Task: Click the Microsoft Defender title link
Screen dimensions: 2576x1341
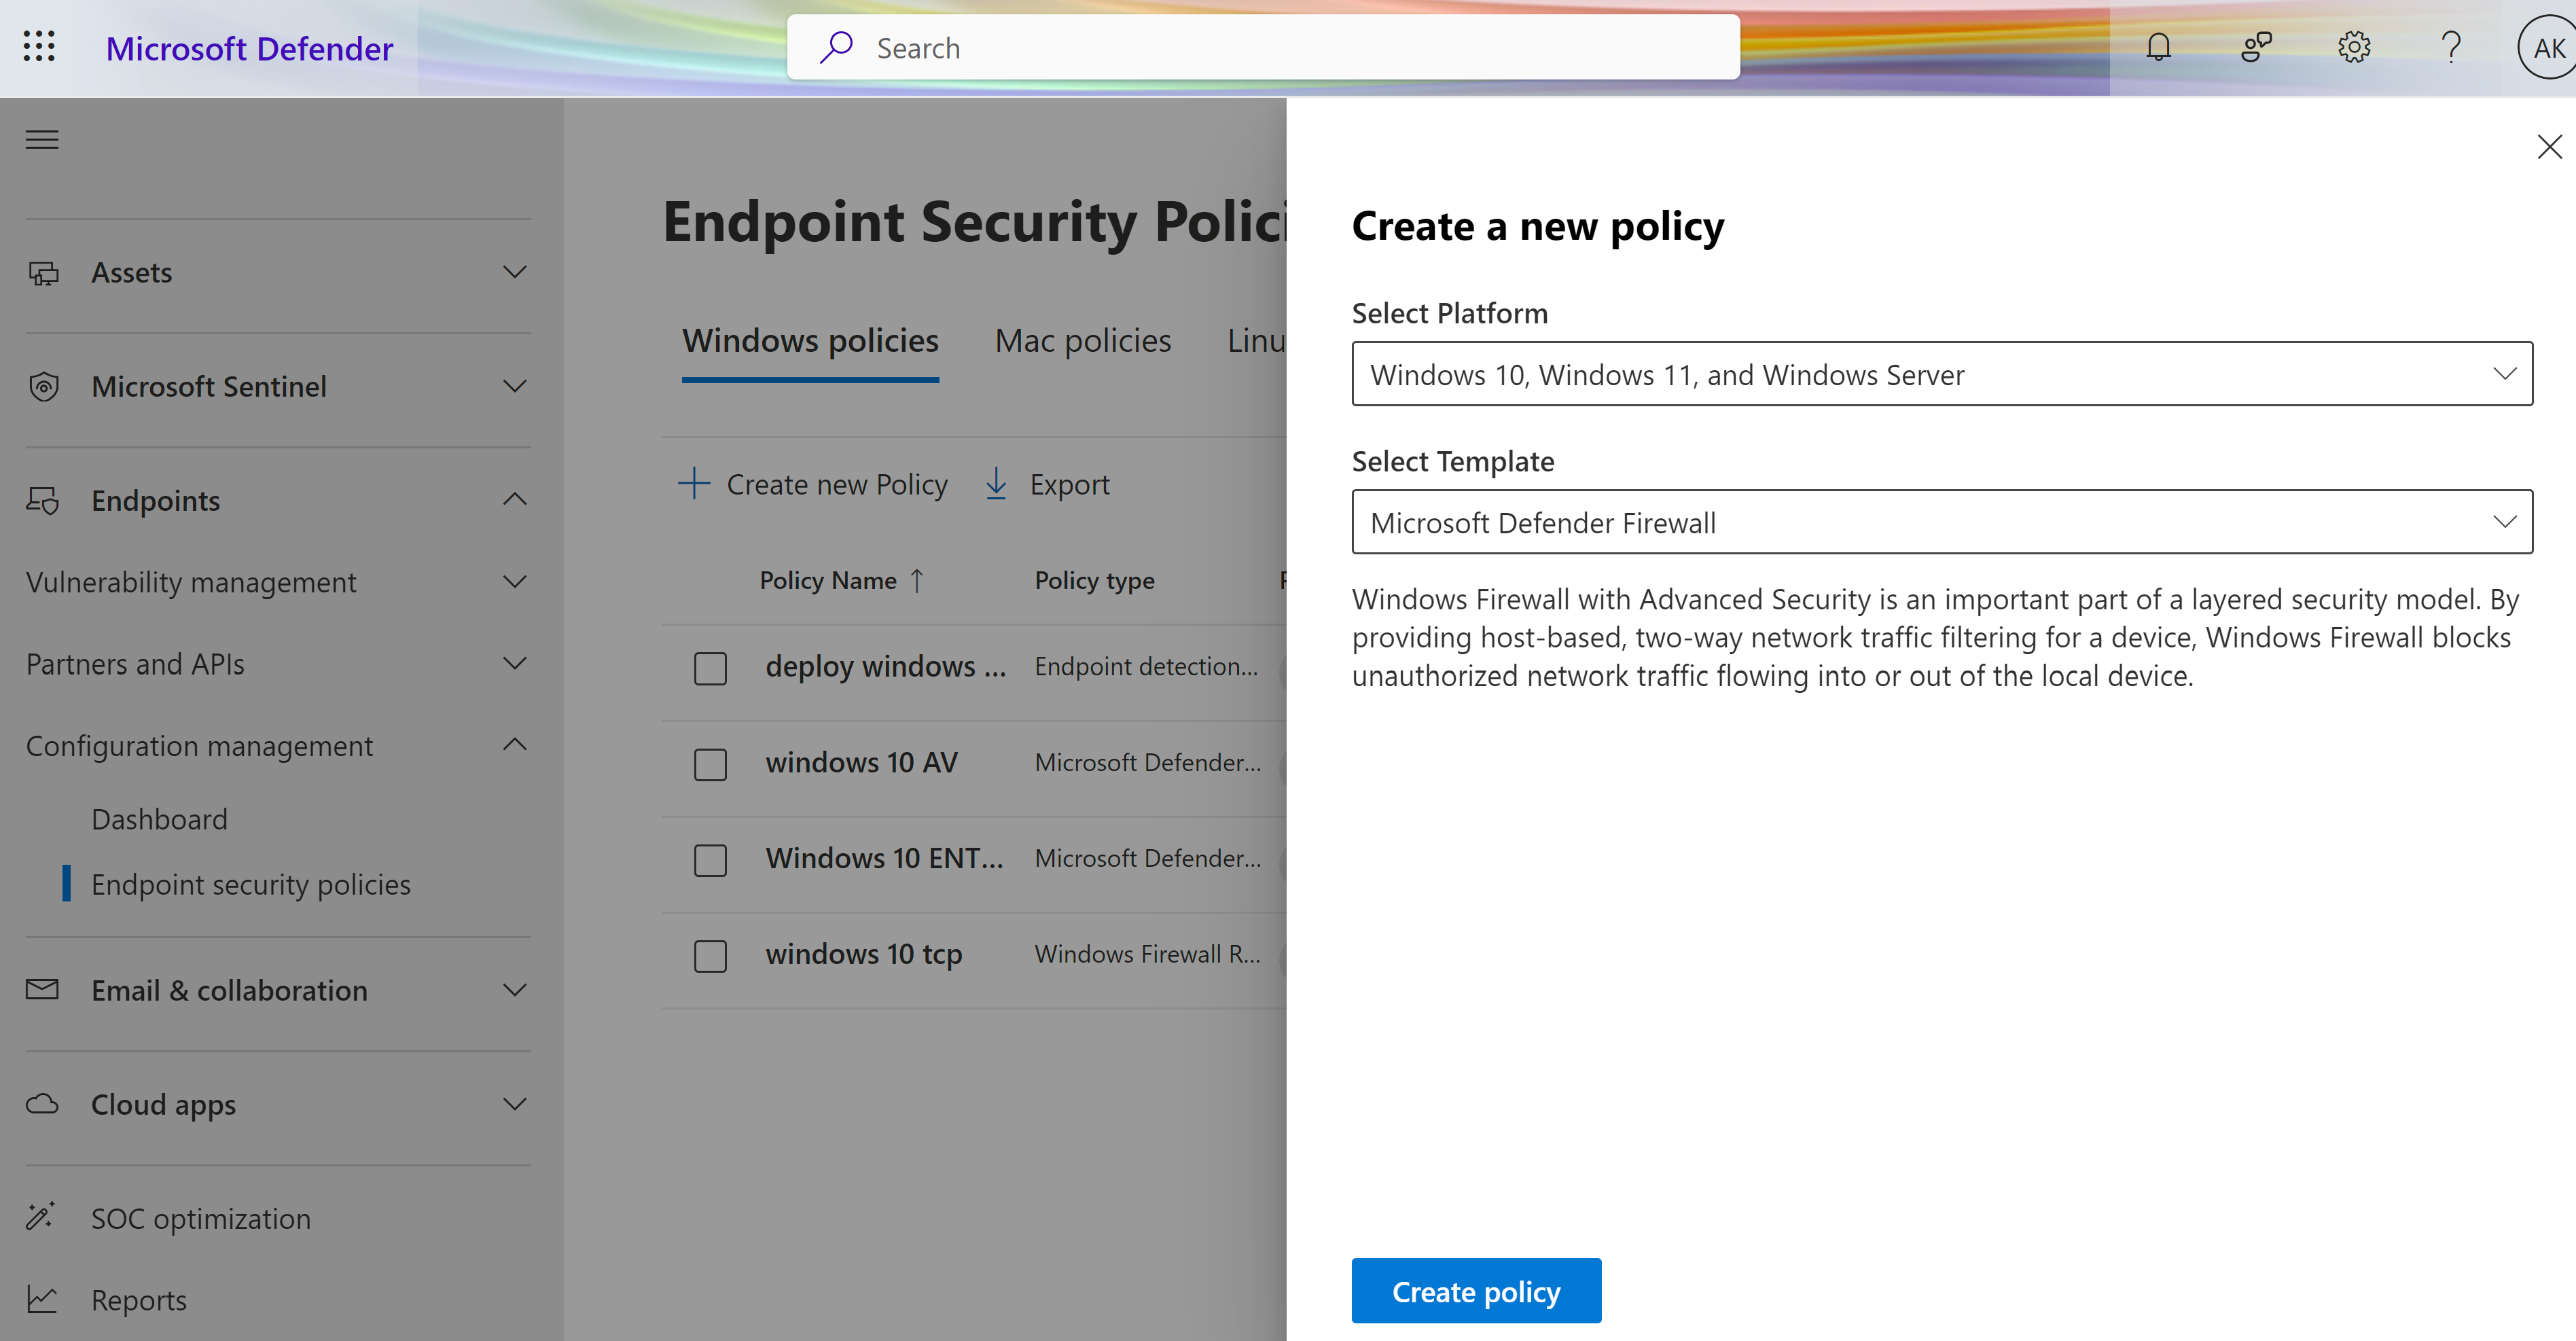Action: click(250, 48)
